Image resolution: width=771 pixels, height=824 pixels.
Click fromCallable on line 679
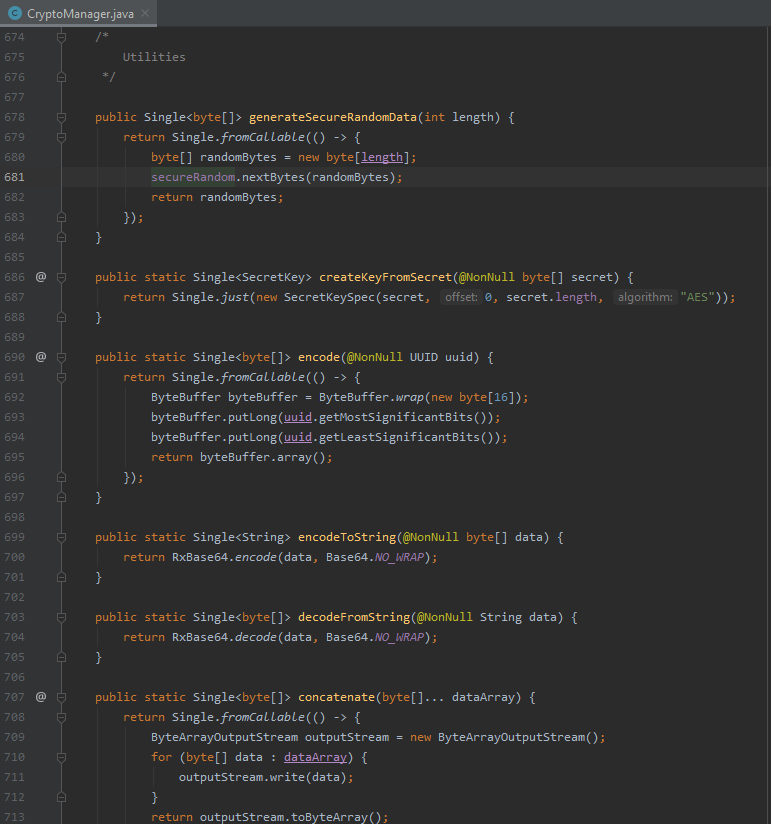(263, 137)
